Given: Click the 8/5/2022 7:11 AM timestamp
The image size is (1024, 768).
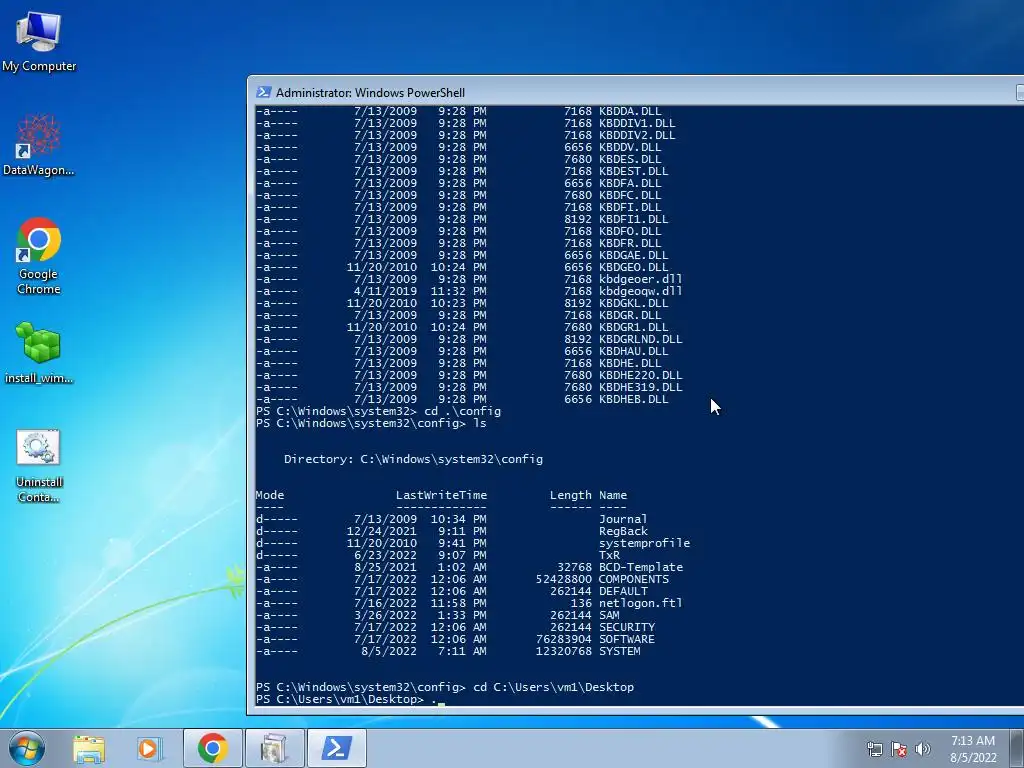Looking at the screenshot, I should [x=424, y=651].
